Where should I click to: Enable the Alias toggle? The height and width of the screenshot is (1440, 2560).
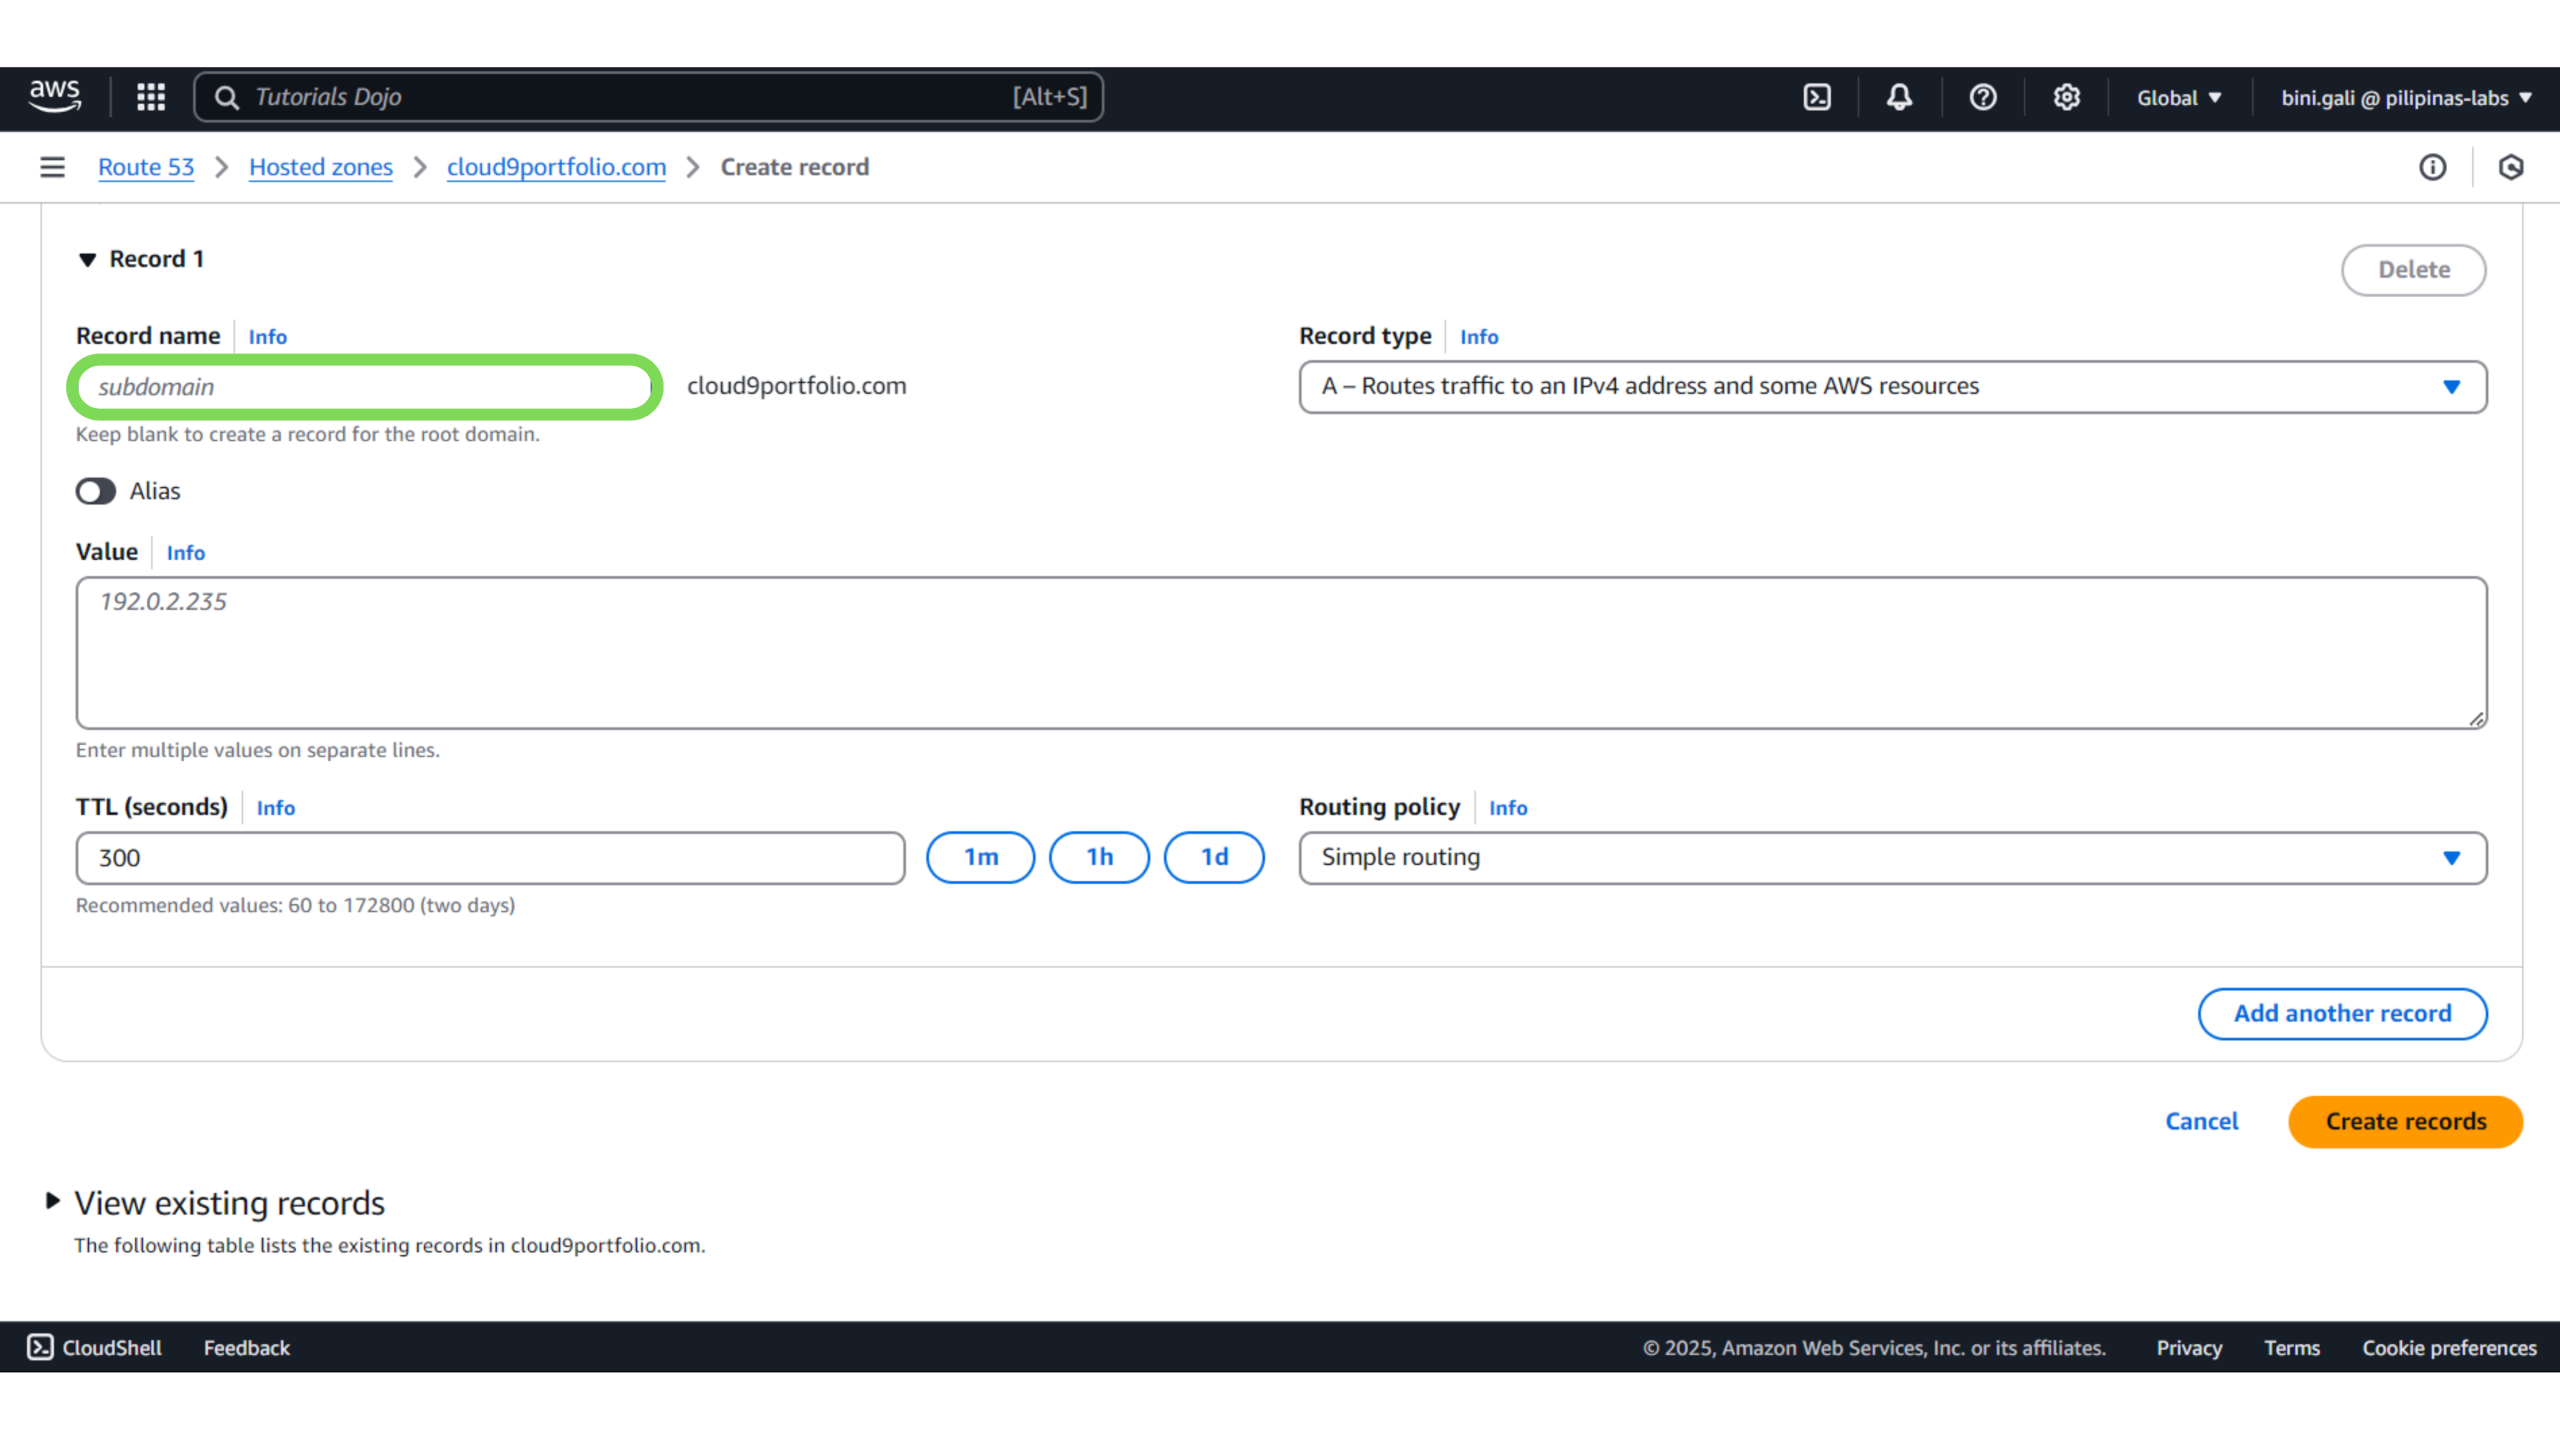coord(96,491)
